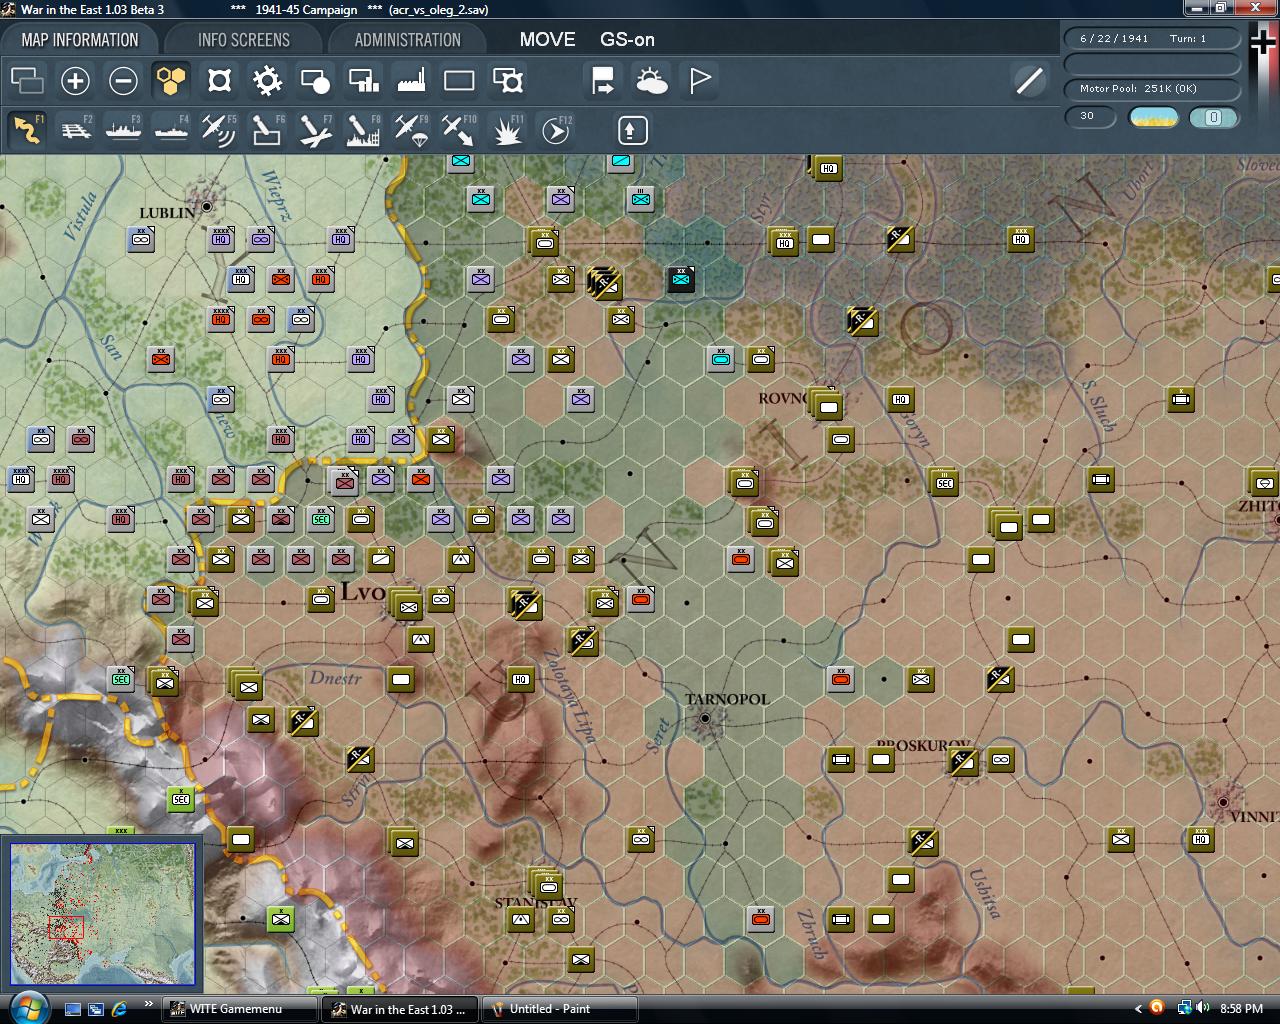The height and width of the screenshot is (1024, 1280).
Task: Select F6 bomb unit mode
Action: (267, 130)
